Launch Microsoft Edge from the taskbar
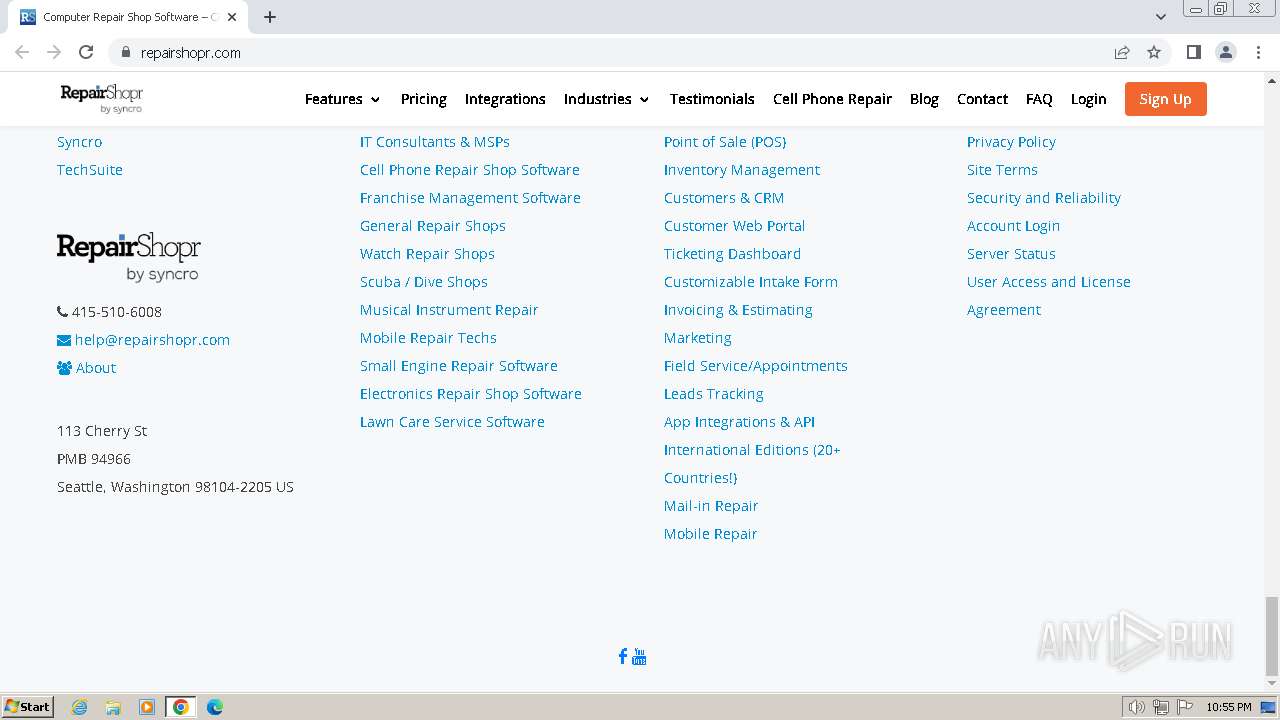Screen dimensions: 1280x720 tap(215, 707)
